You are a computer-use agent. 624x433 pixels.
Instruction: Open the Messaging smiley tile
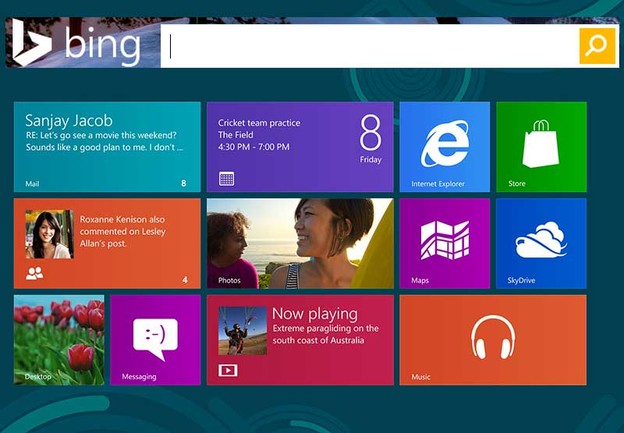(x=155, y=340)
